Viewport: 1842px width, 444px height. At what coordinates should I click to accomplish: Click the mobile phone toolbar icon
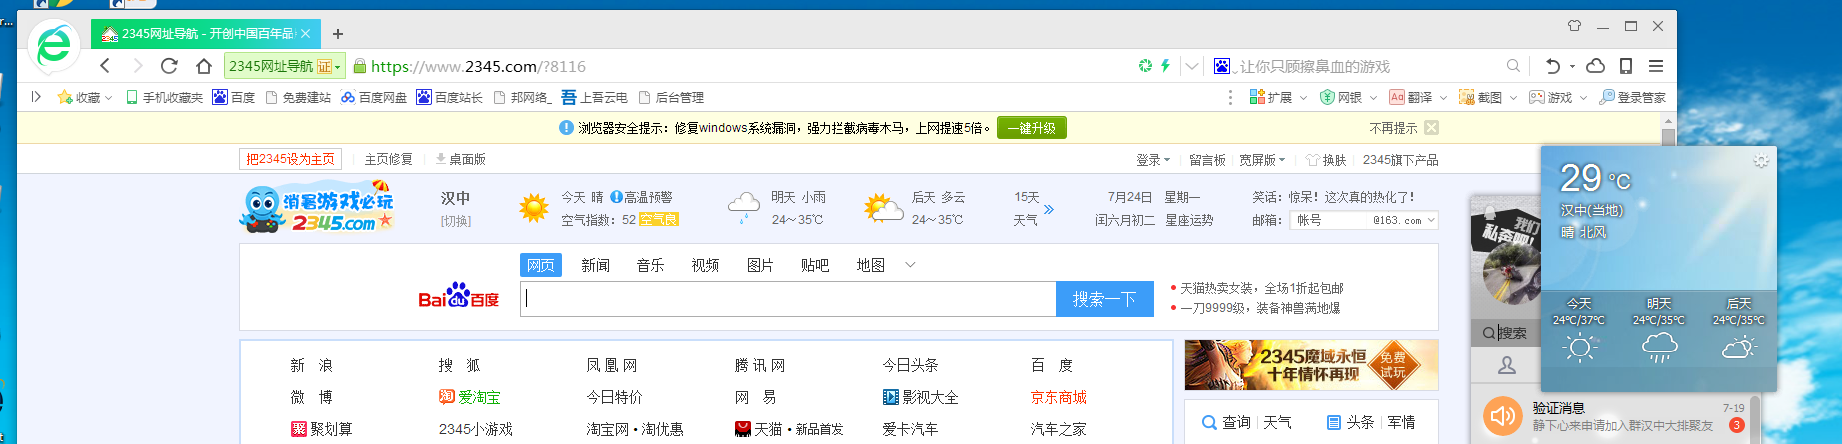coord(1626,66)
